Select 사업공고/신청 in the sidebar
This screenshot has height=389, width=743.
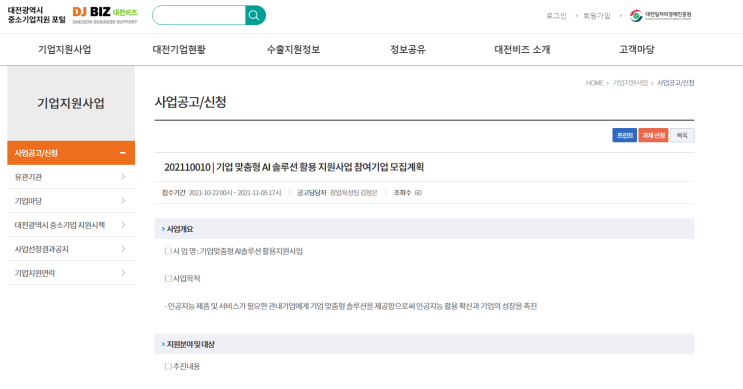point(71,153)
